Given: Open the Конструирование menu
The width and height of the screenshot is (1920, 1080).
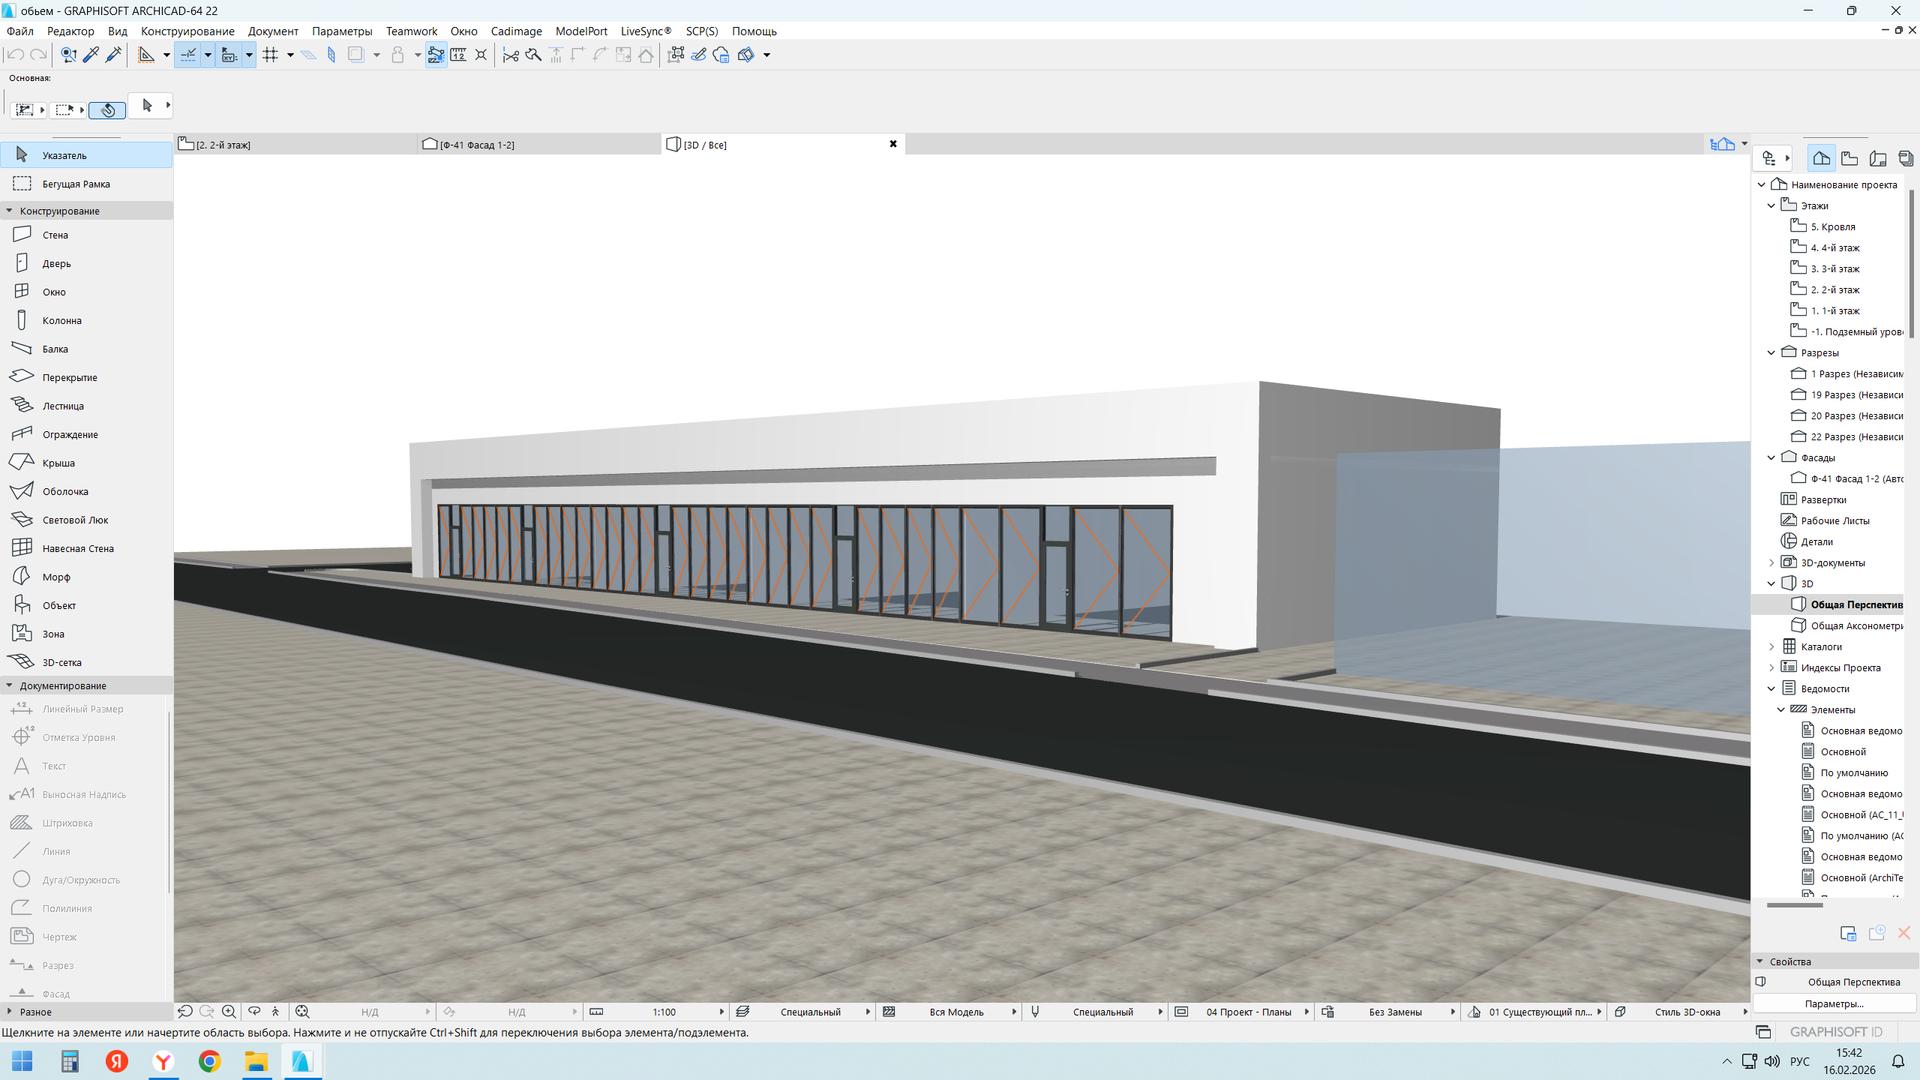Looking at the screenshot, I should 187,31.
